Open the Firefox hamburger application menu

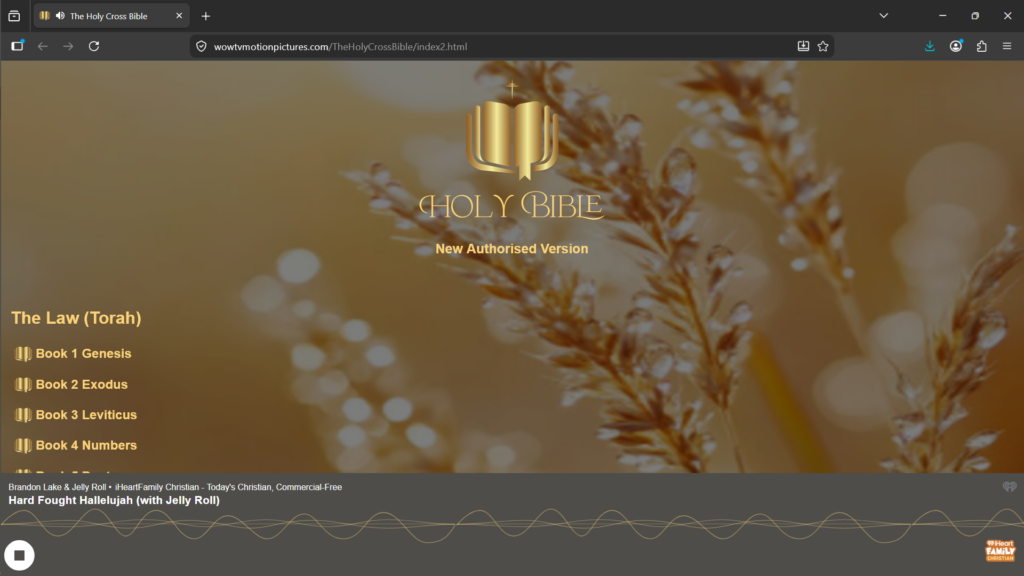[x=1007, y=46]
